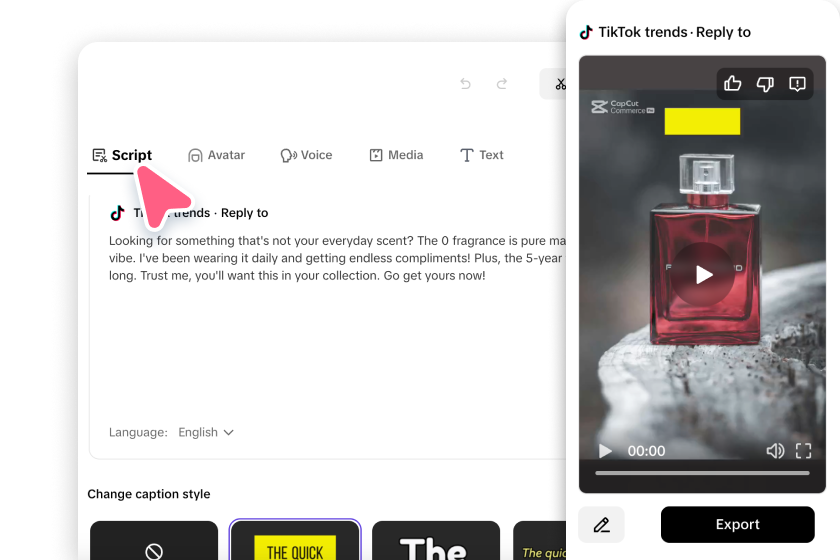Select THE QUICK yellow caption style

[x=295, y=541]
